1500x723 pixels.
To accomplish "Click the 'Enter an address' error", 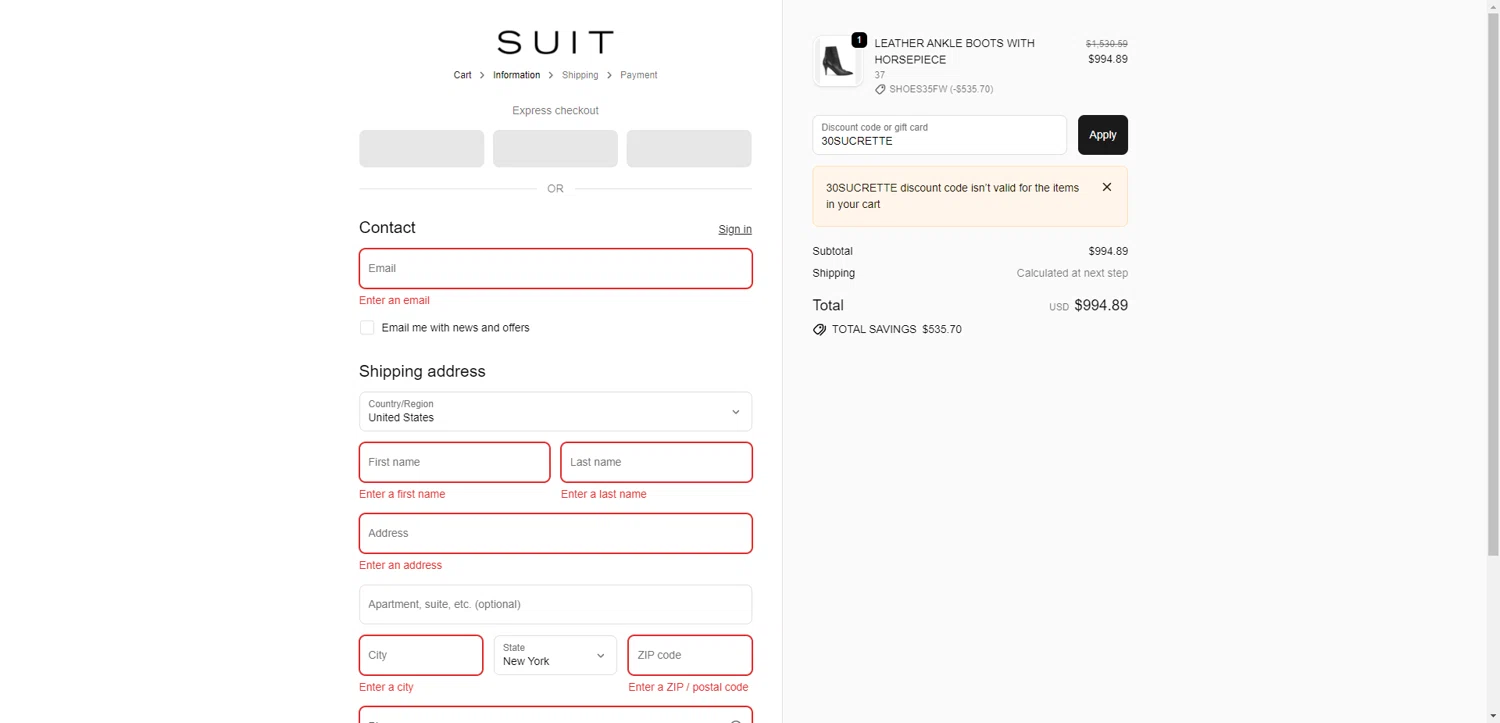I will (400, 565).
